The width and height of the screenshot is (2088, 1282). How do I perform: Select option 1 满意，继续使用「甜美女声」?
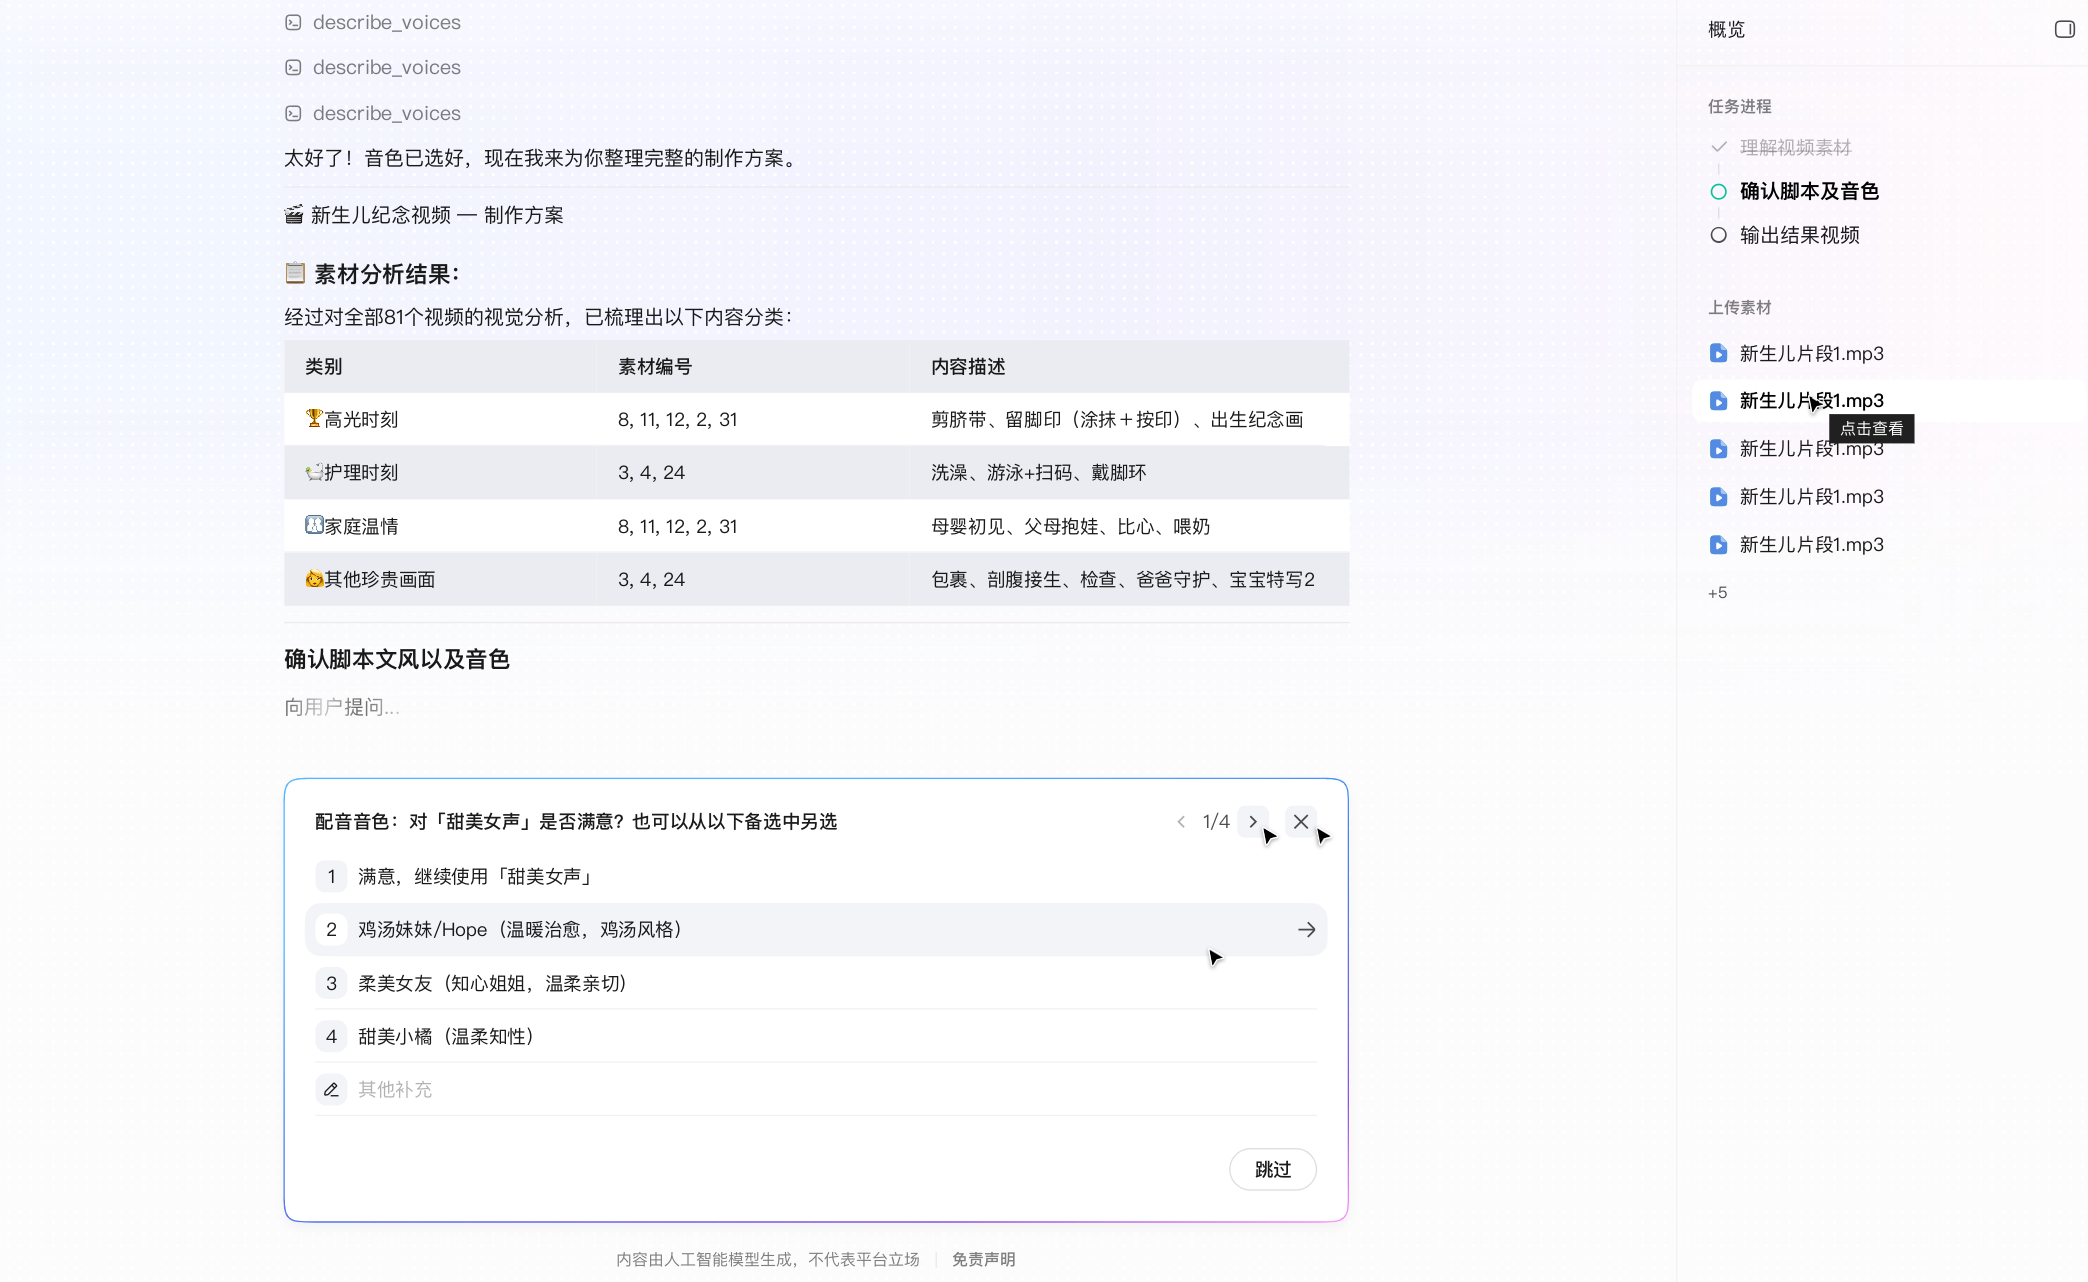pos(815,876)
